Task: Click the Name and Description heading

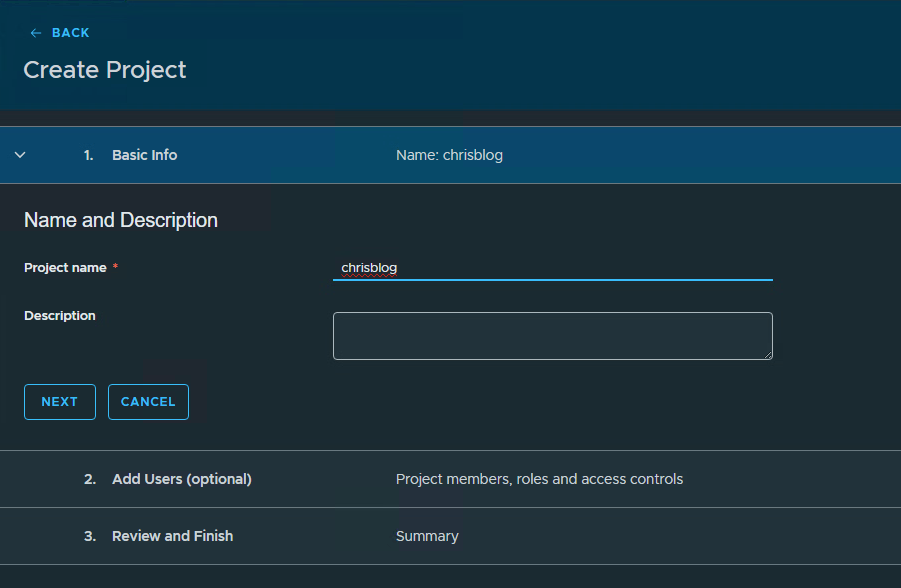Action: tap(121, 220)
